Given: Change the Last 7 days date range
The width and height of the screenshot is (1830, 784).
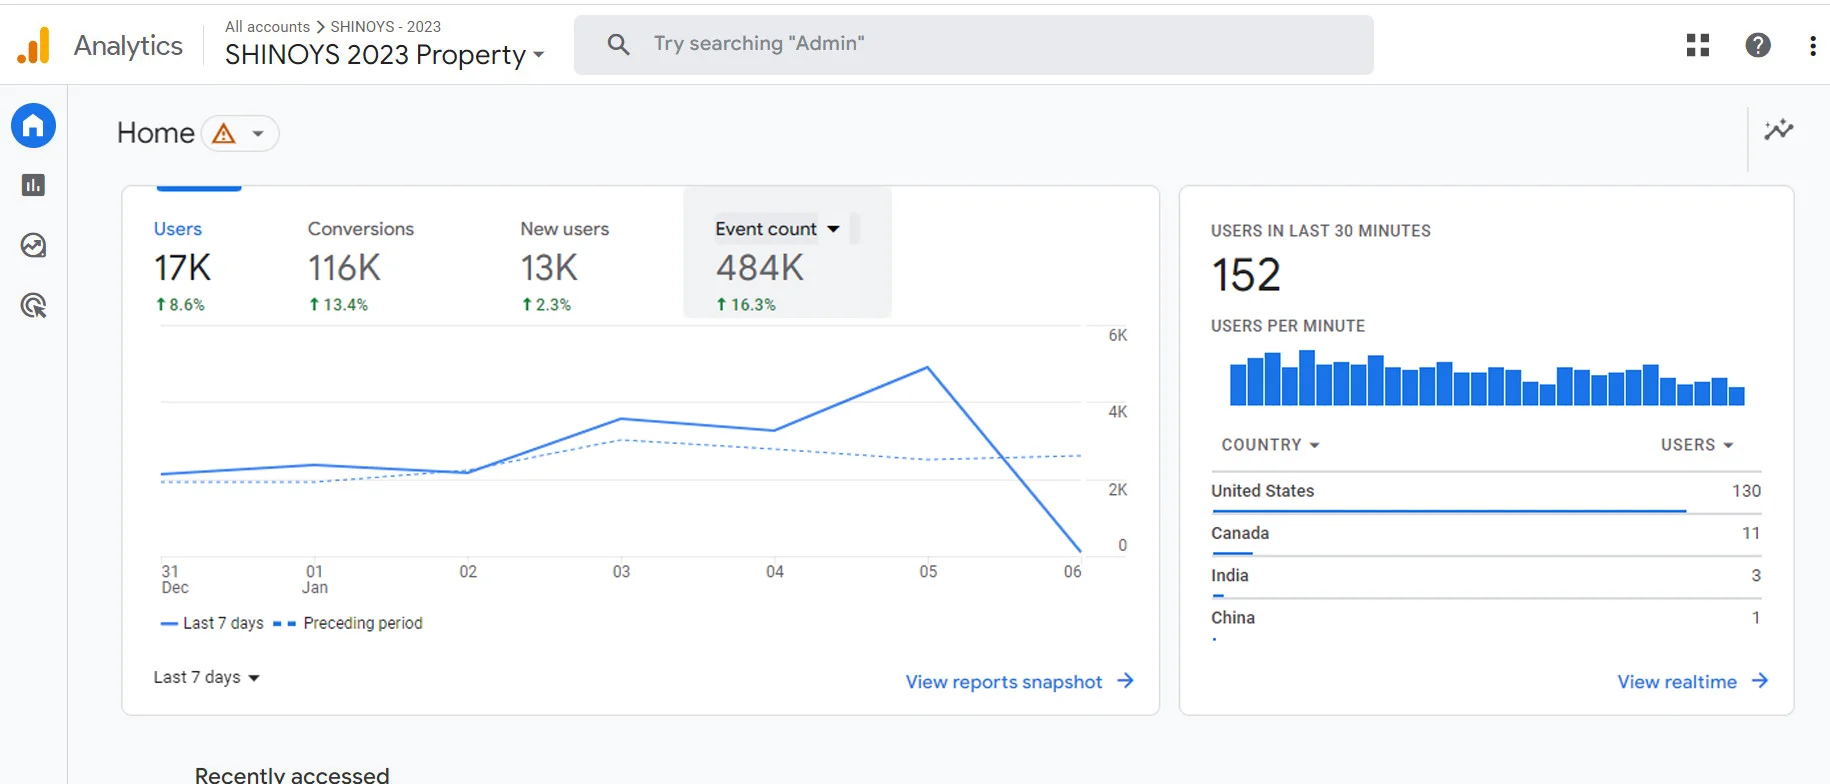Looking at the screenshot, I should pos(207,677).
